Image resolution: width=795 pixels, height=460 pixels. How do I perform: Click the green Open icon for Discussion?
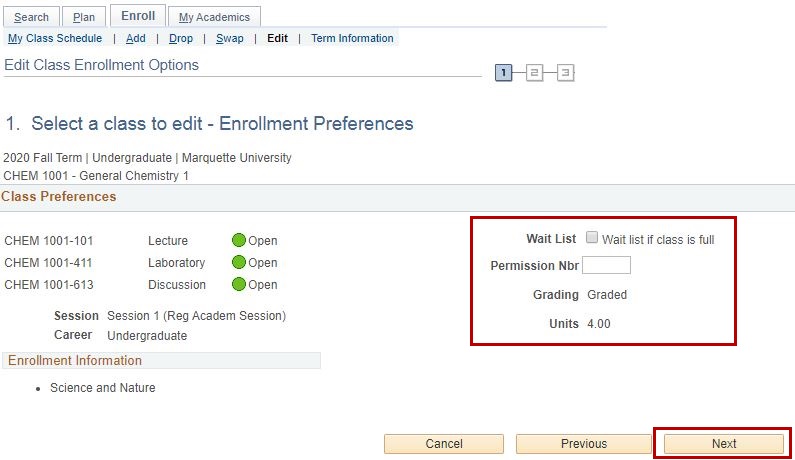point(239,284)
